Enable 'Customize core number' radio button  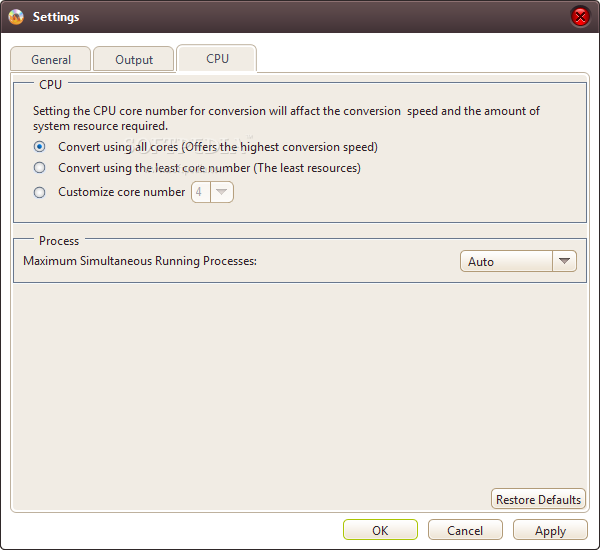(39, 192)
